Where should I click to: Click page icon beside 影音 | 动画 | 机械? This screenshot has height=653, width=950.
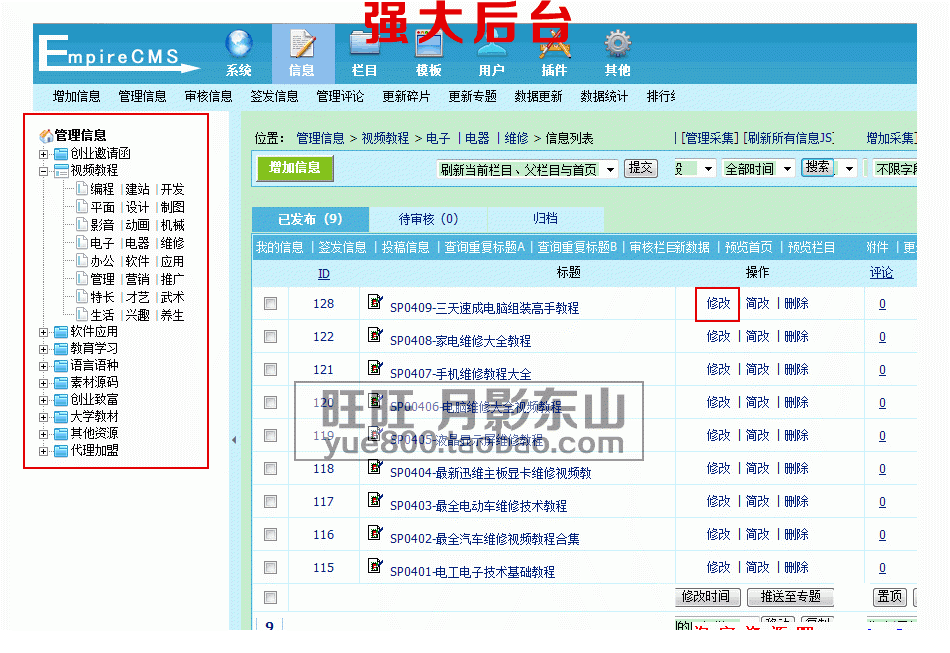pos(82,225)
